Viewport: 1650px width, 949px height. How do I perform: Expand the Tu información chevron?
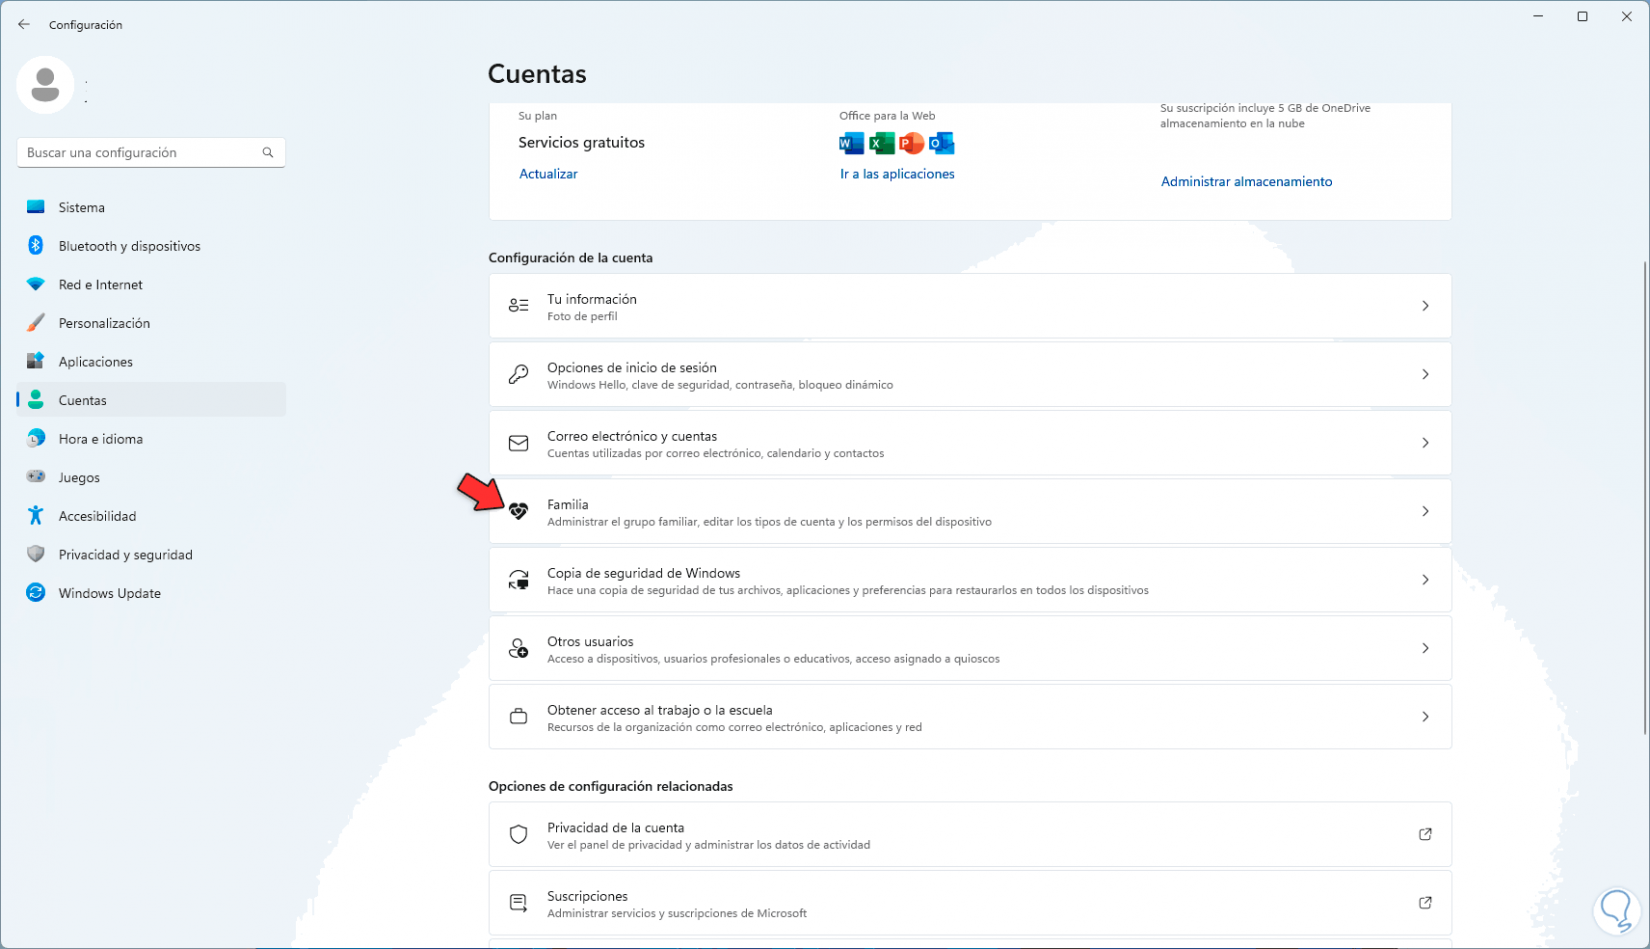[x=1425, y=306]
